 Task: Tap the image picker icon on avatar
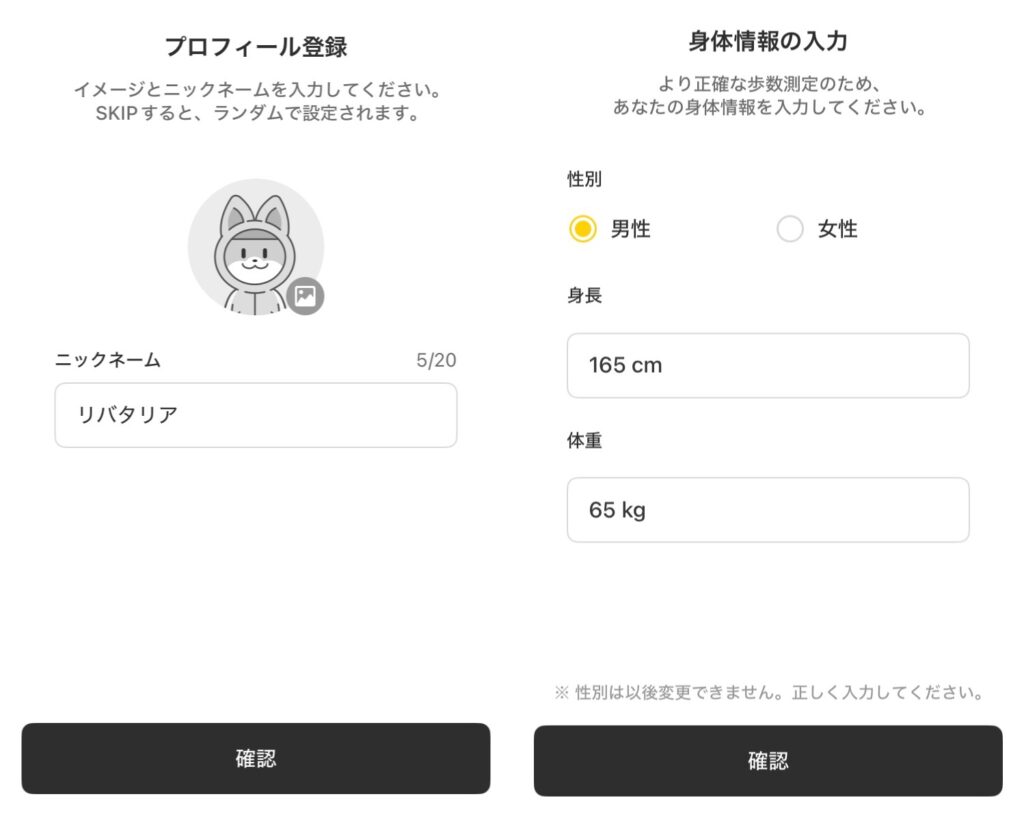tap(305, 296)
